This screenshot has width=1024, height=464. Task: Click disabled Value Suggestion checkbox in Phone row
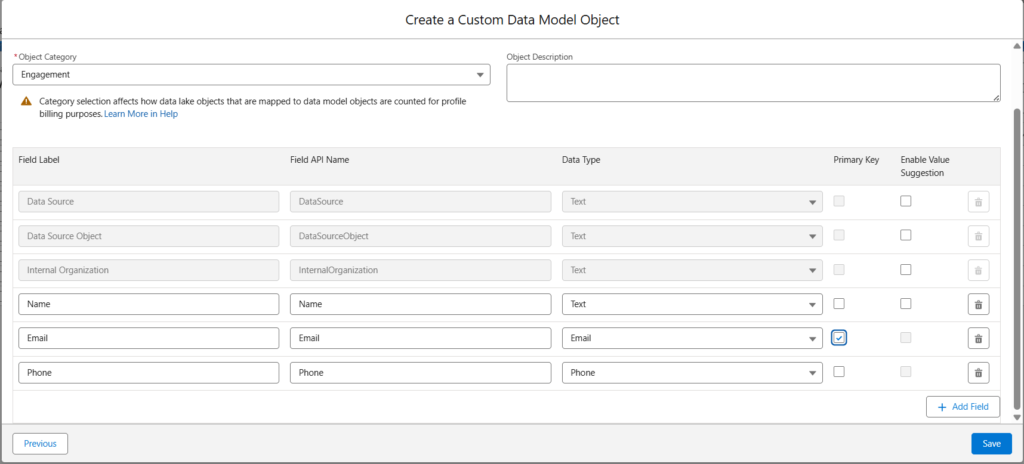906,371
